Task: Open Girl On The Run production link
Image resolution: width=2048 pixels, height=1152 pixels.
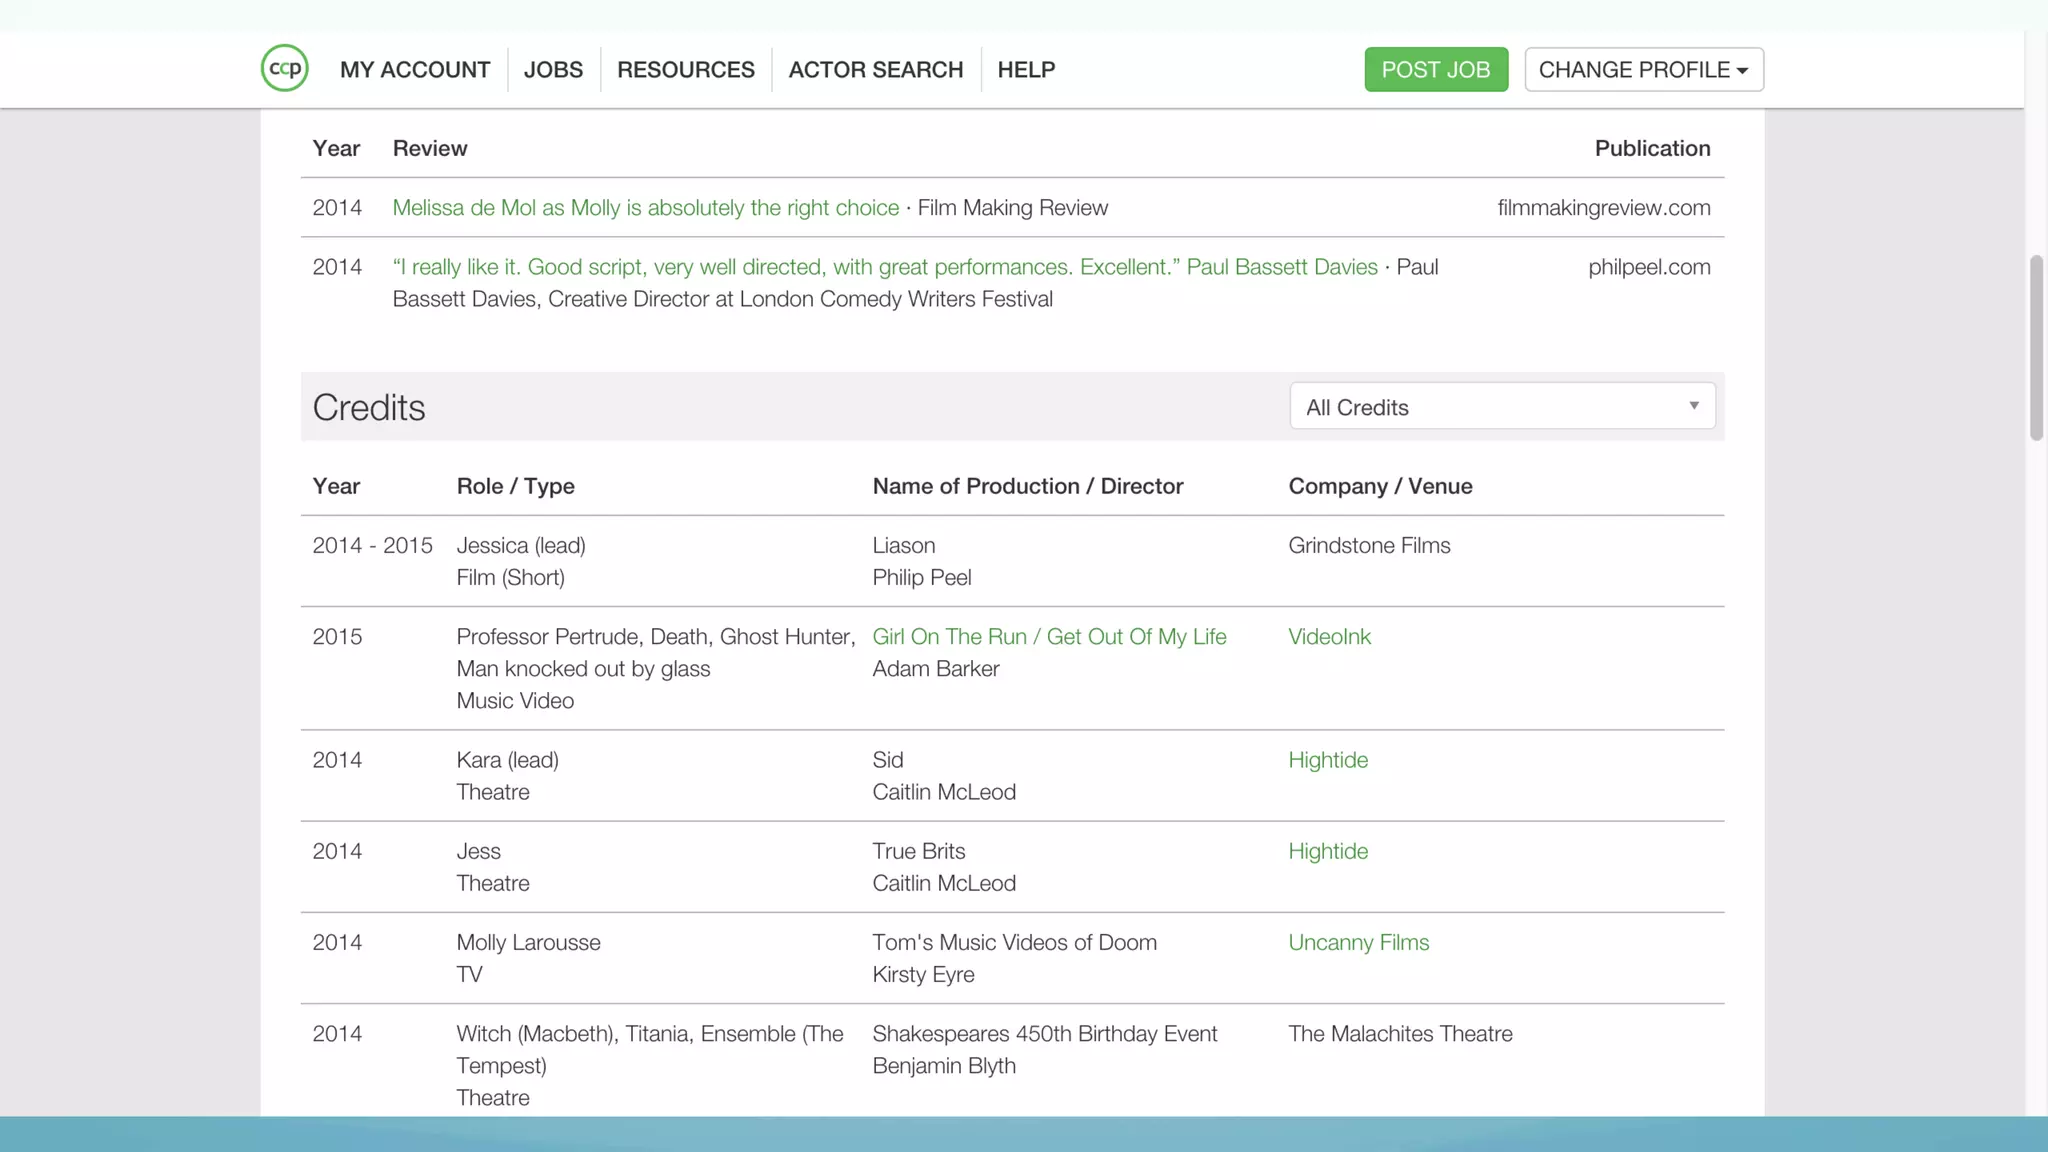Action: (x=1049, y=637)
